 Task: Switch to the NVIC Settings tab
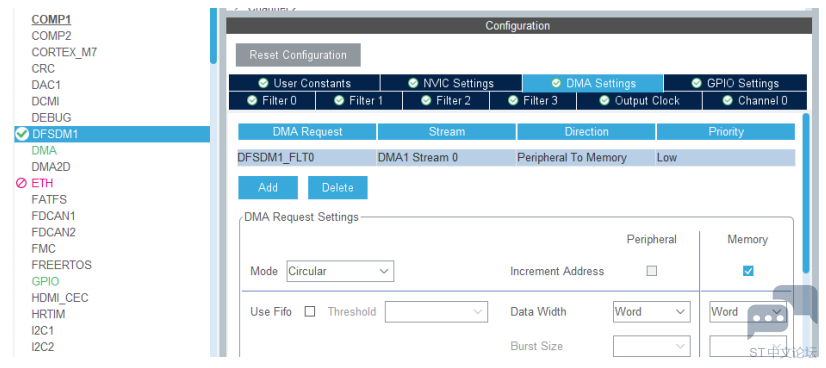(x=451, y=83)
